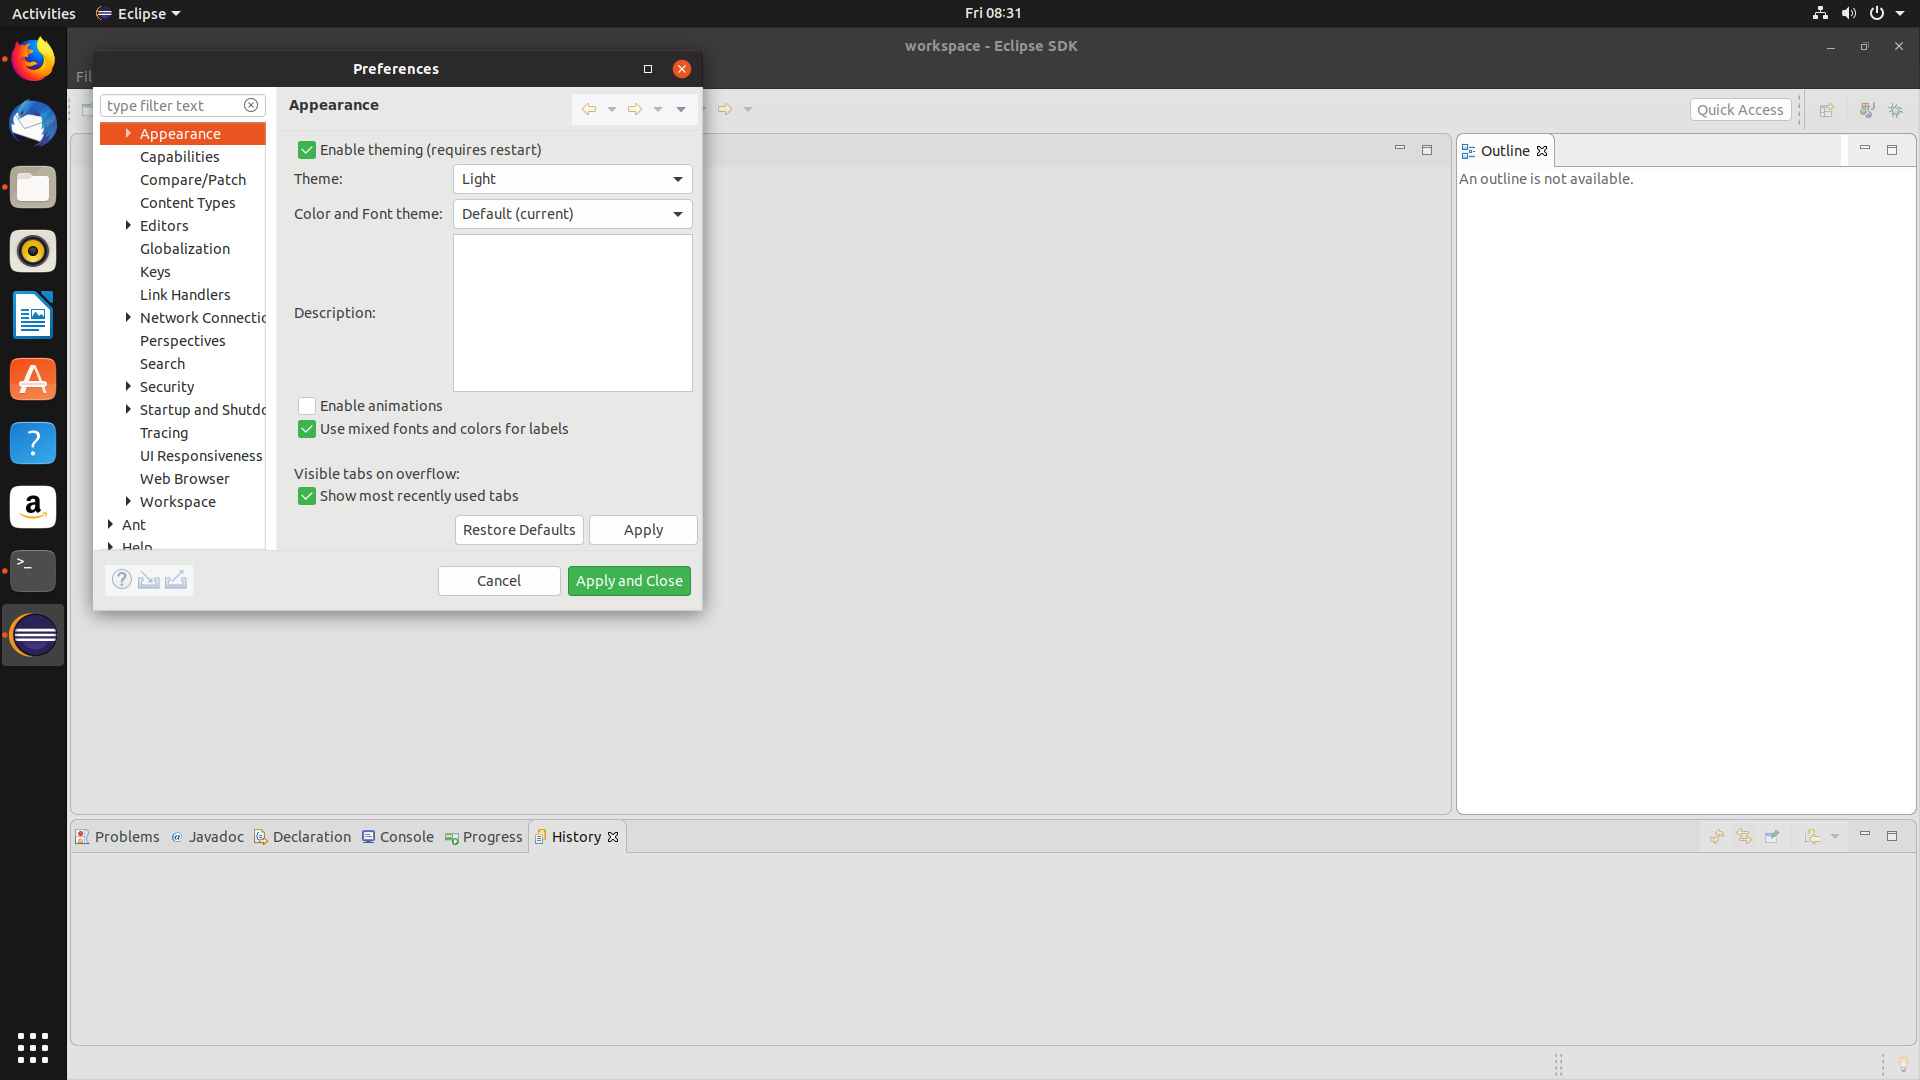Expand the Network Connections node
Screen dimensions: 1920x1080
coord(128,317)
